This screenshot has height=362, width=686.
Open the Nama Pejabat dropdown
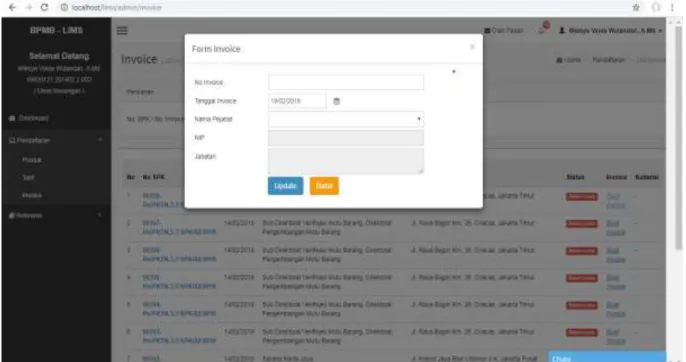pyautogui.click(x=346, y=119)
